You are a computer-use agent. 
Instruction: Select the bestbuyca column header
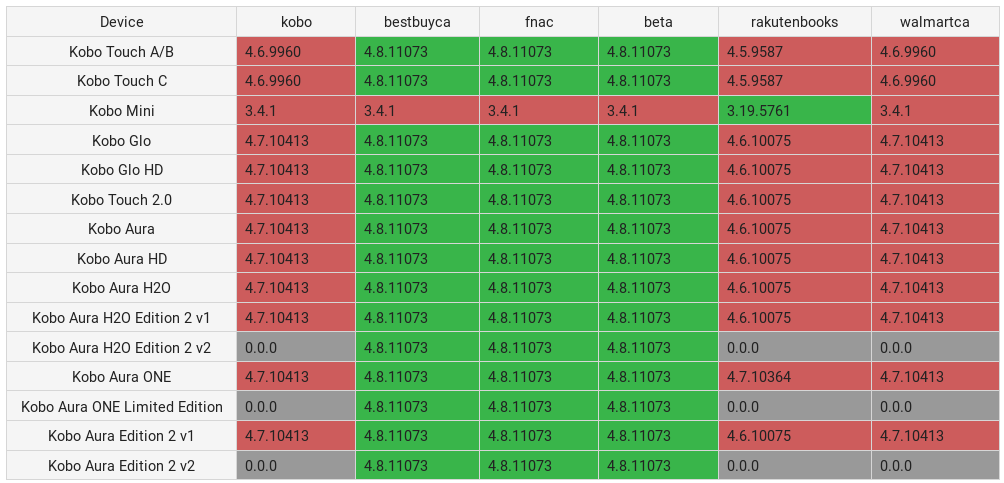(x=417, y=22)
